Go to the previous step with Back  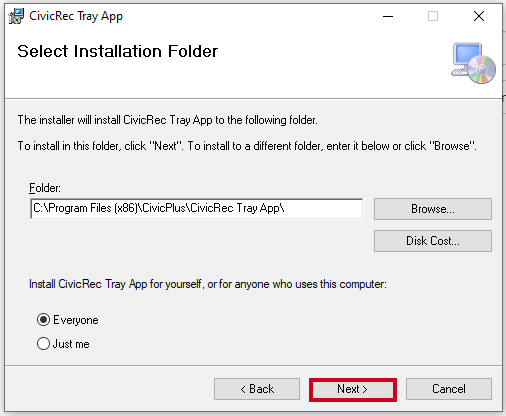click(257, 389)
